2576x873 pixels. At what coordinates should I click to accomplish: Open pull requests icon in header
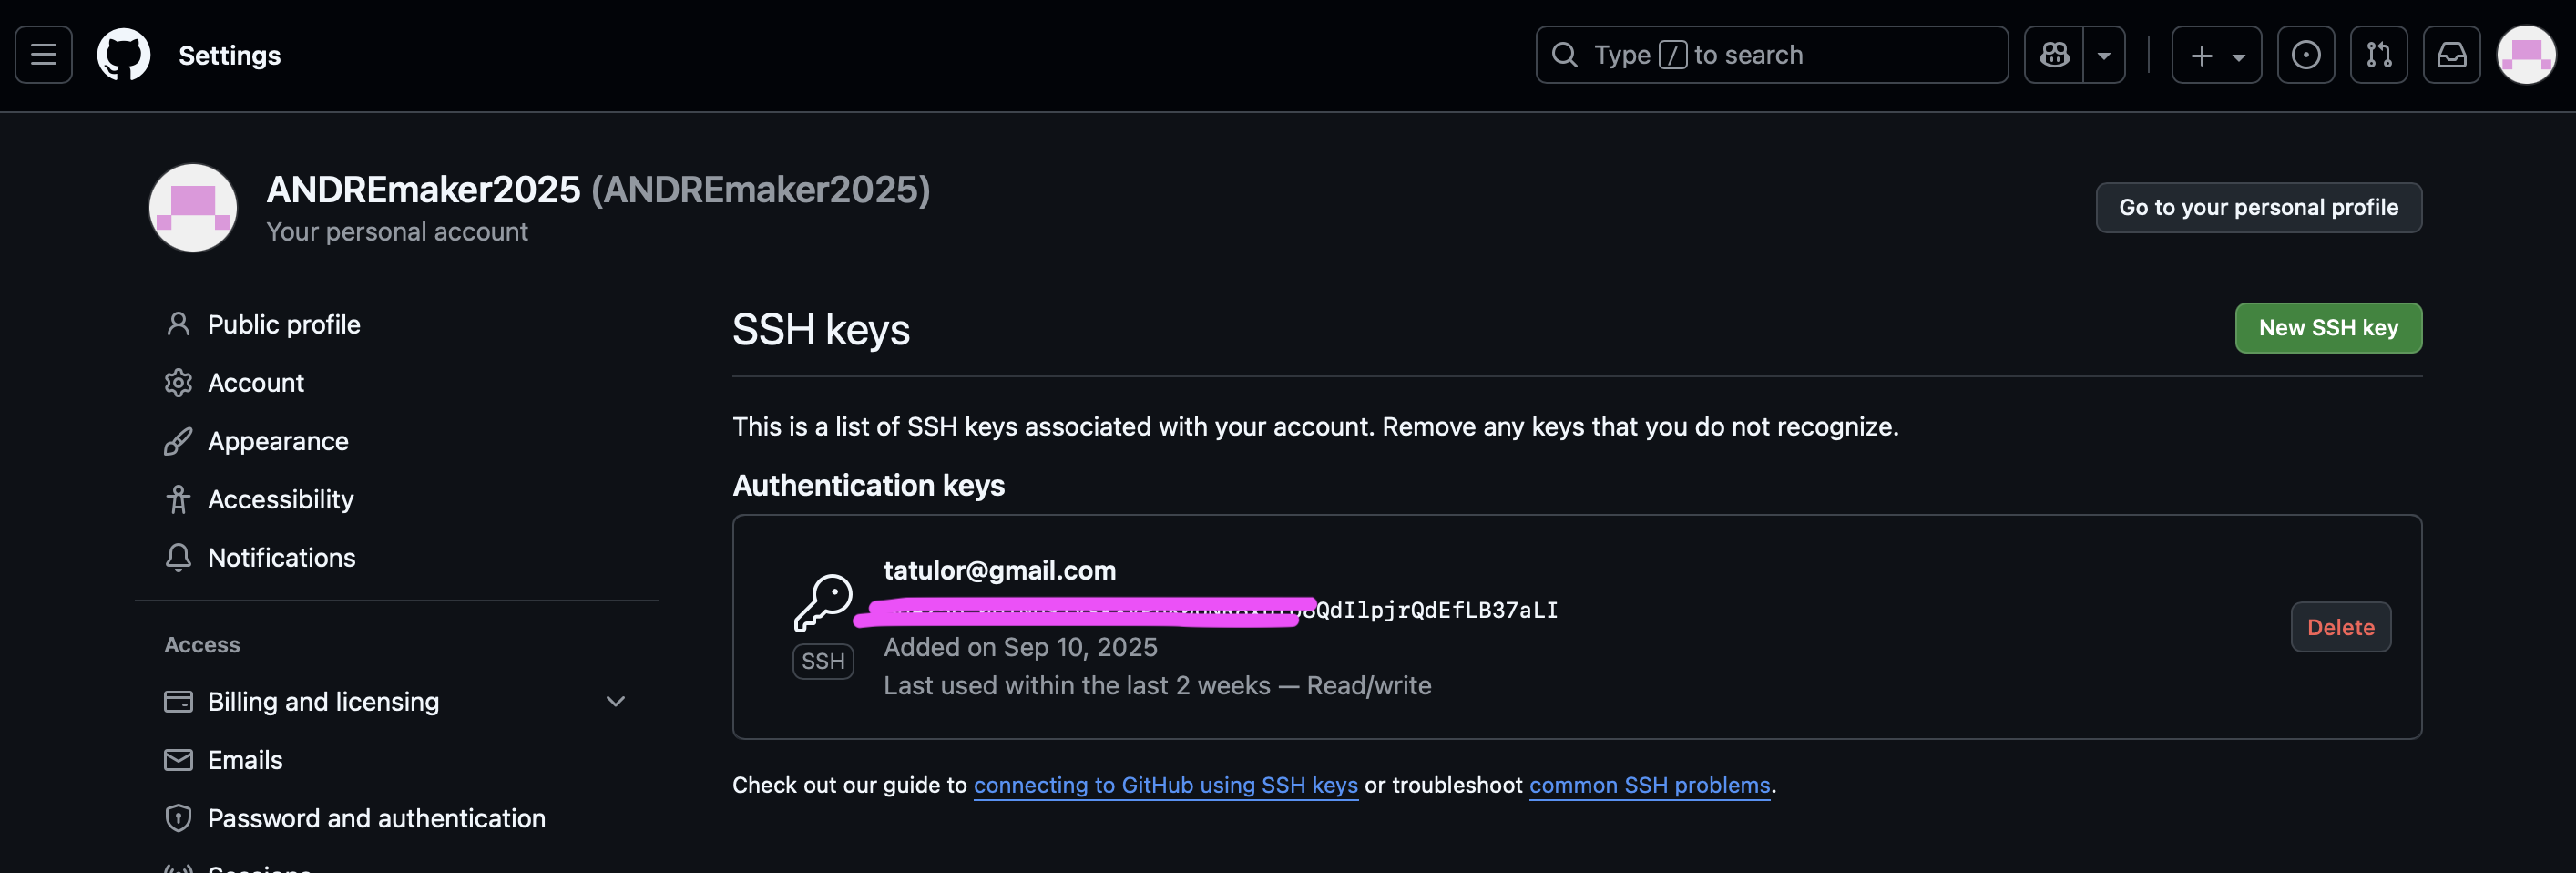2378,55
